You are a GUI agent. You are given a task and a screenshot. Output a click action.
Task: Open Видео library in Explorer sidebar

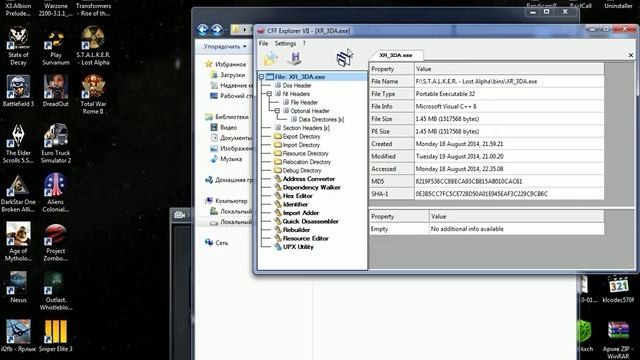(x=228, y=127)
